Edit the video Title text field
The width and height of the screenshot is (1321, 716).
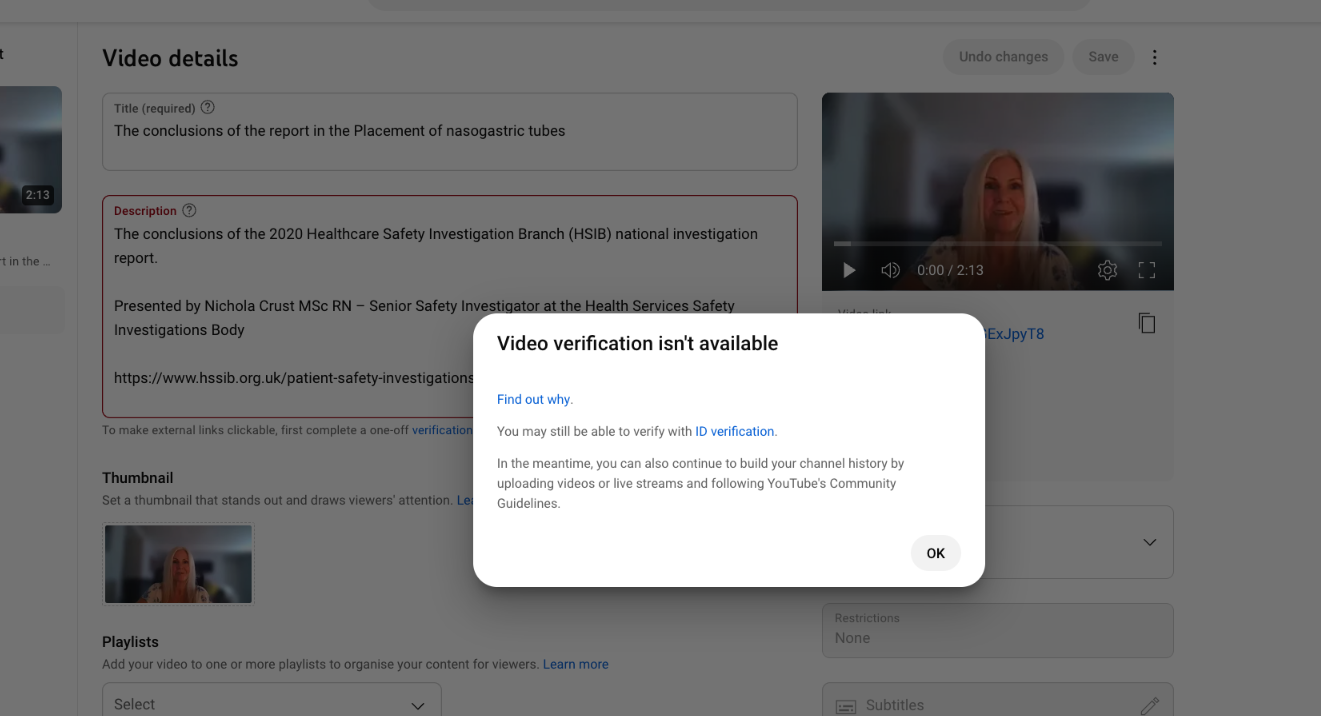tap(449, 131)
